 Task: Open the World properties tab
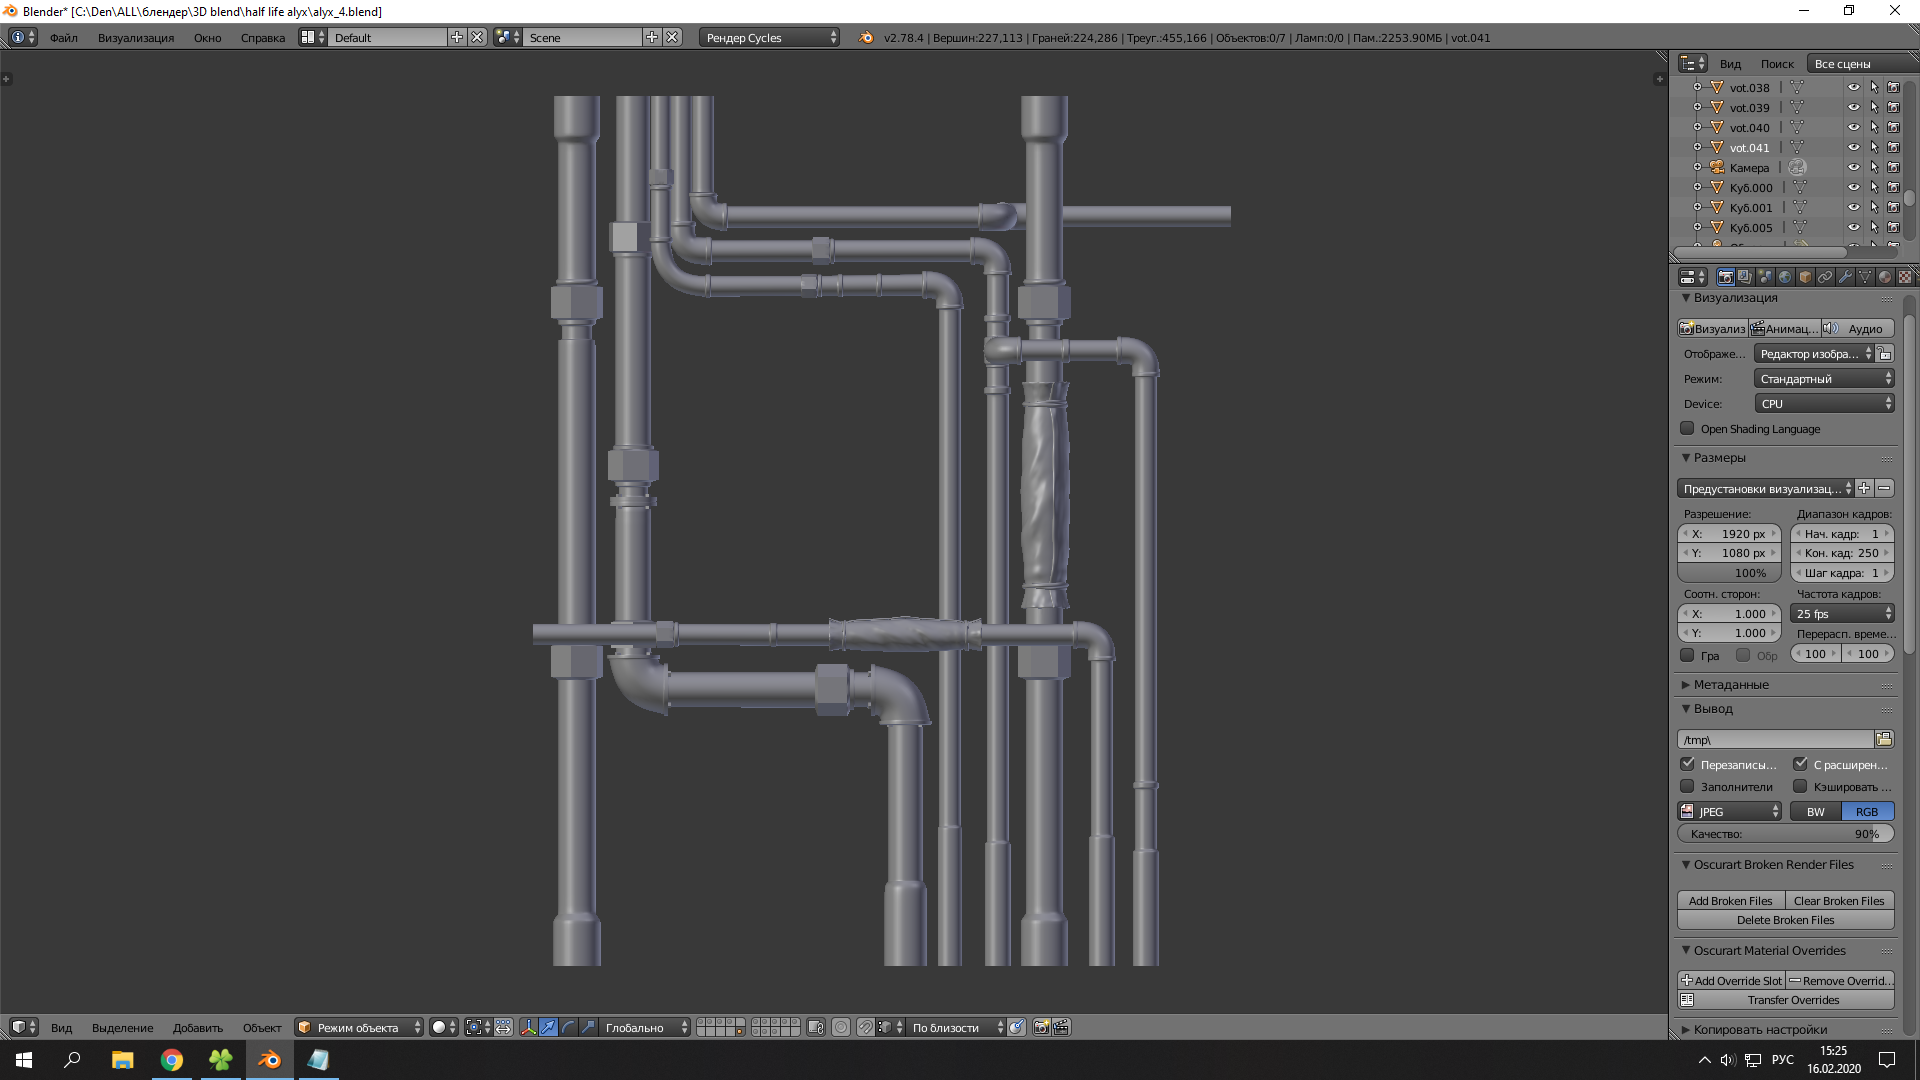[x=1785, y=277]
